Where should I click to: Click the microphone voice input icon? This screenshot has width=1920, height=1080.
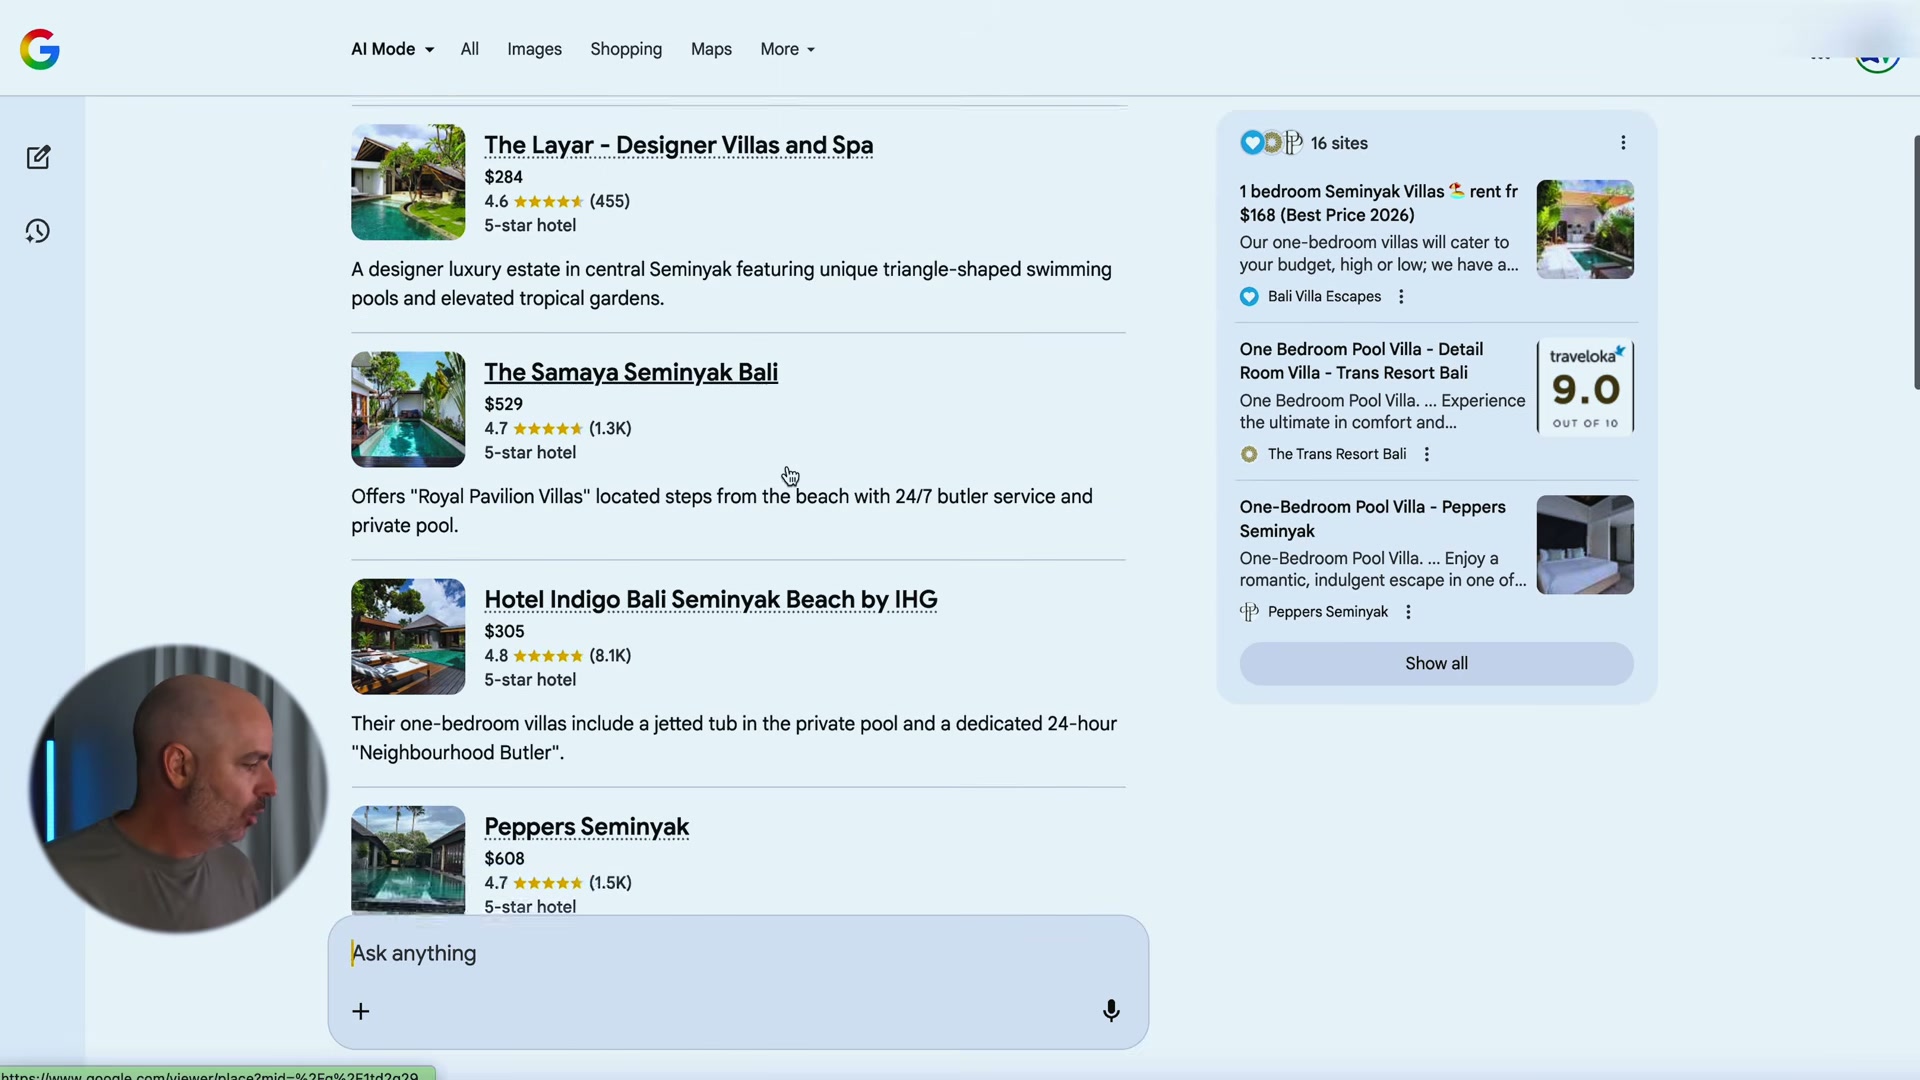tap(1111, 1011)
